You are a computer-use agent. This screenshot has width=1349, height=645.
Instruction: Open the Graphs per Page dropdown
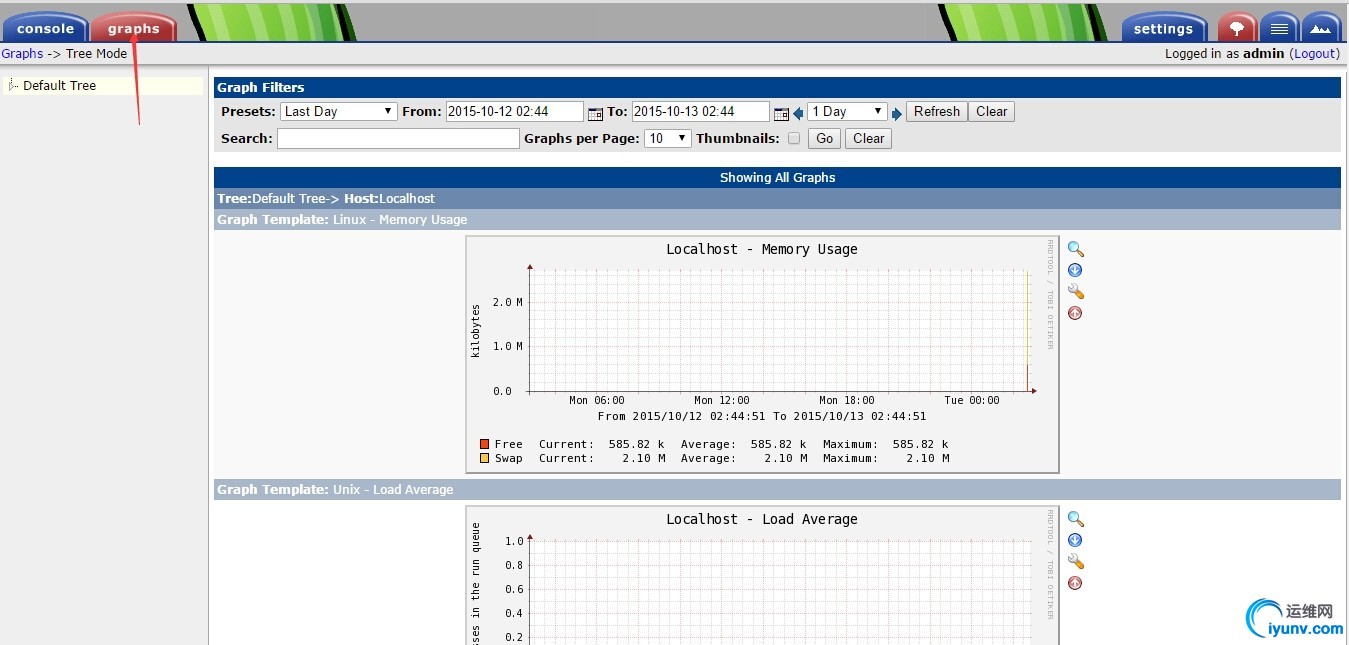(x=668, y=139)
